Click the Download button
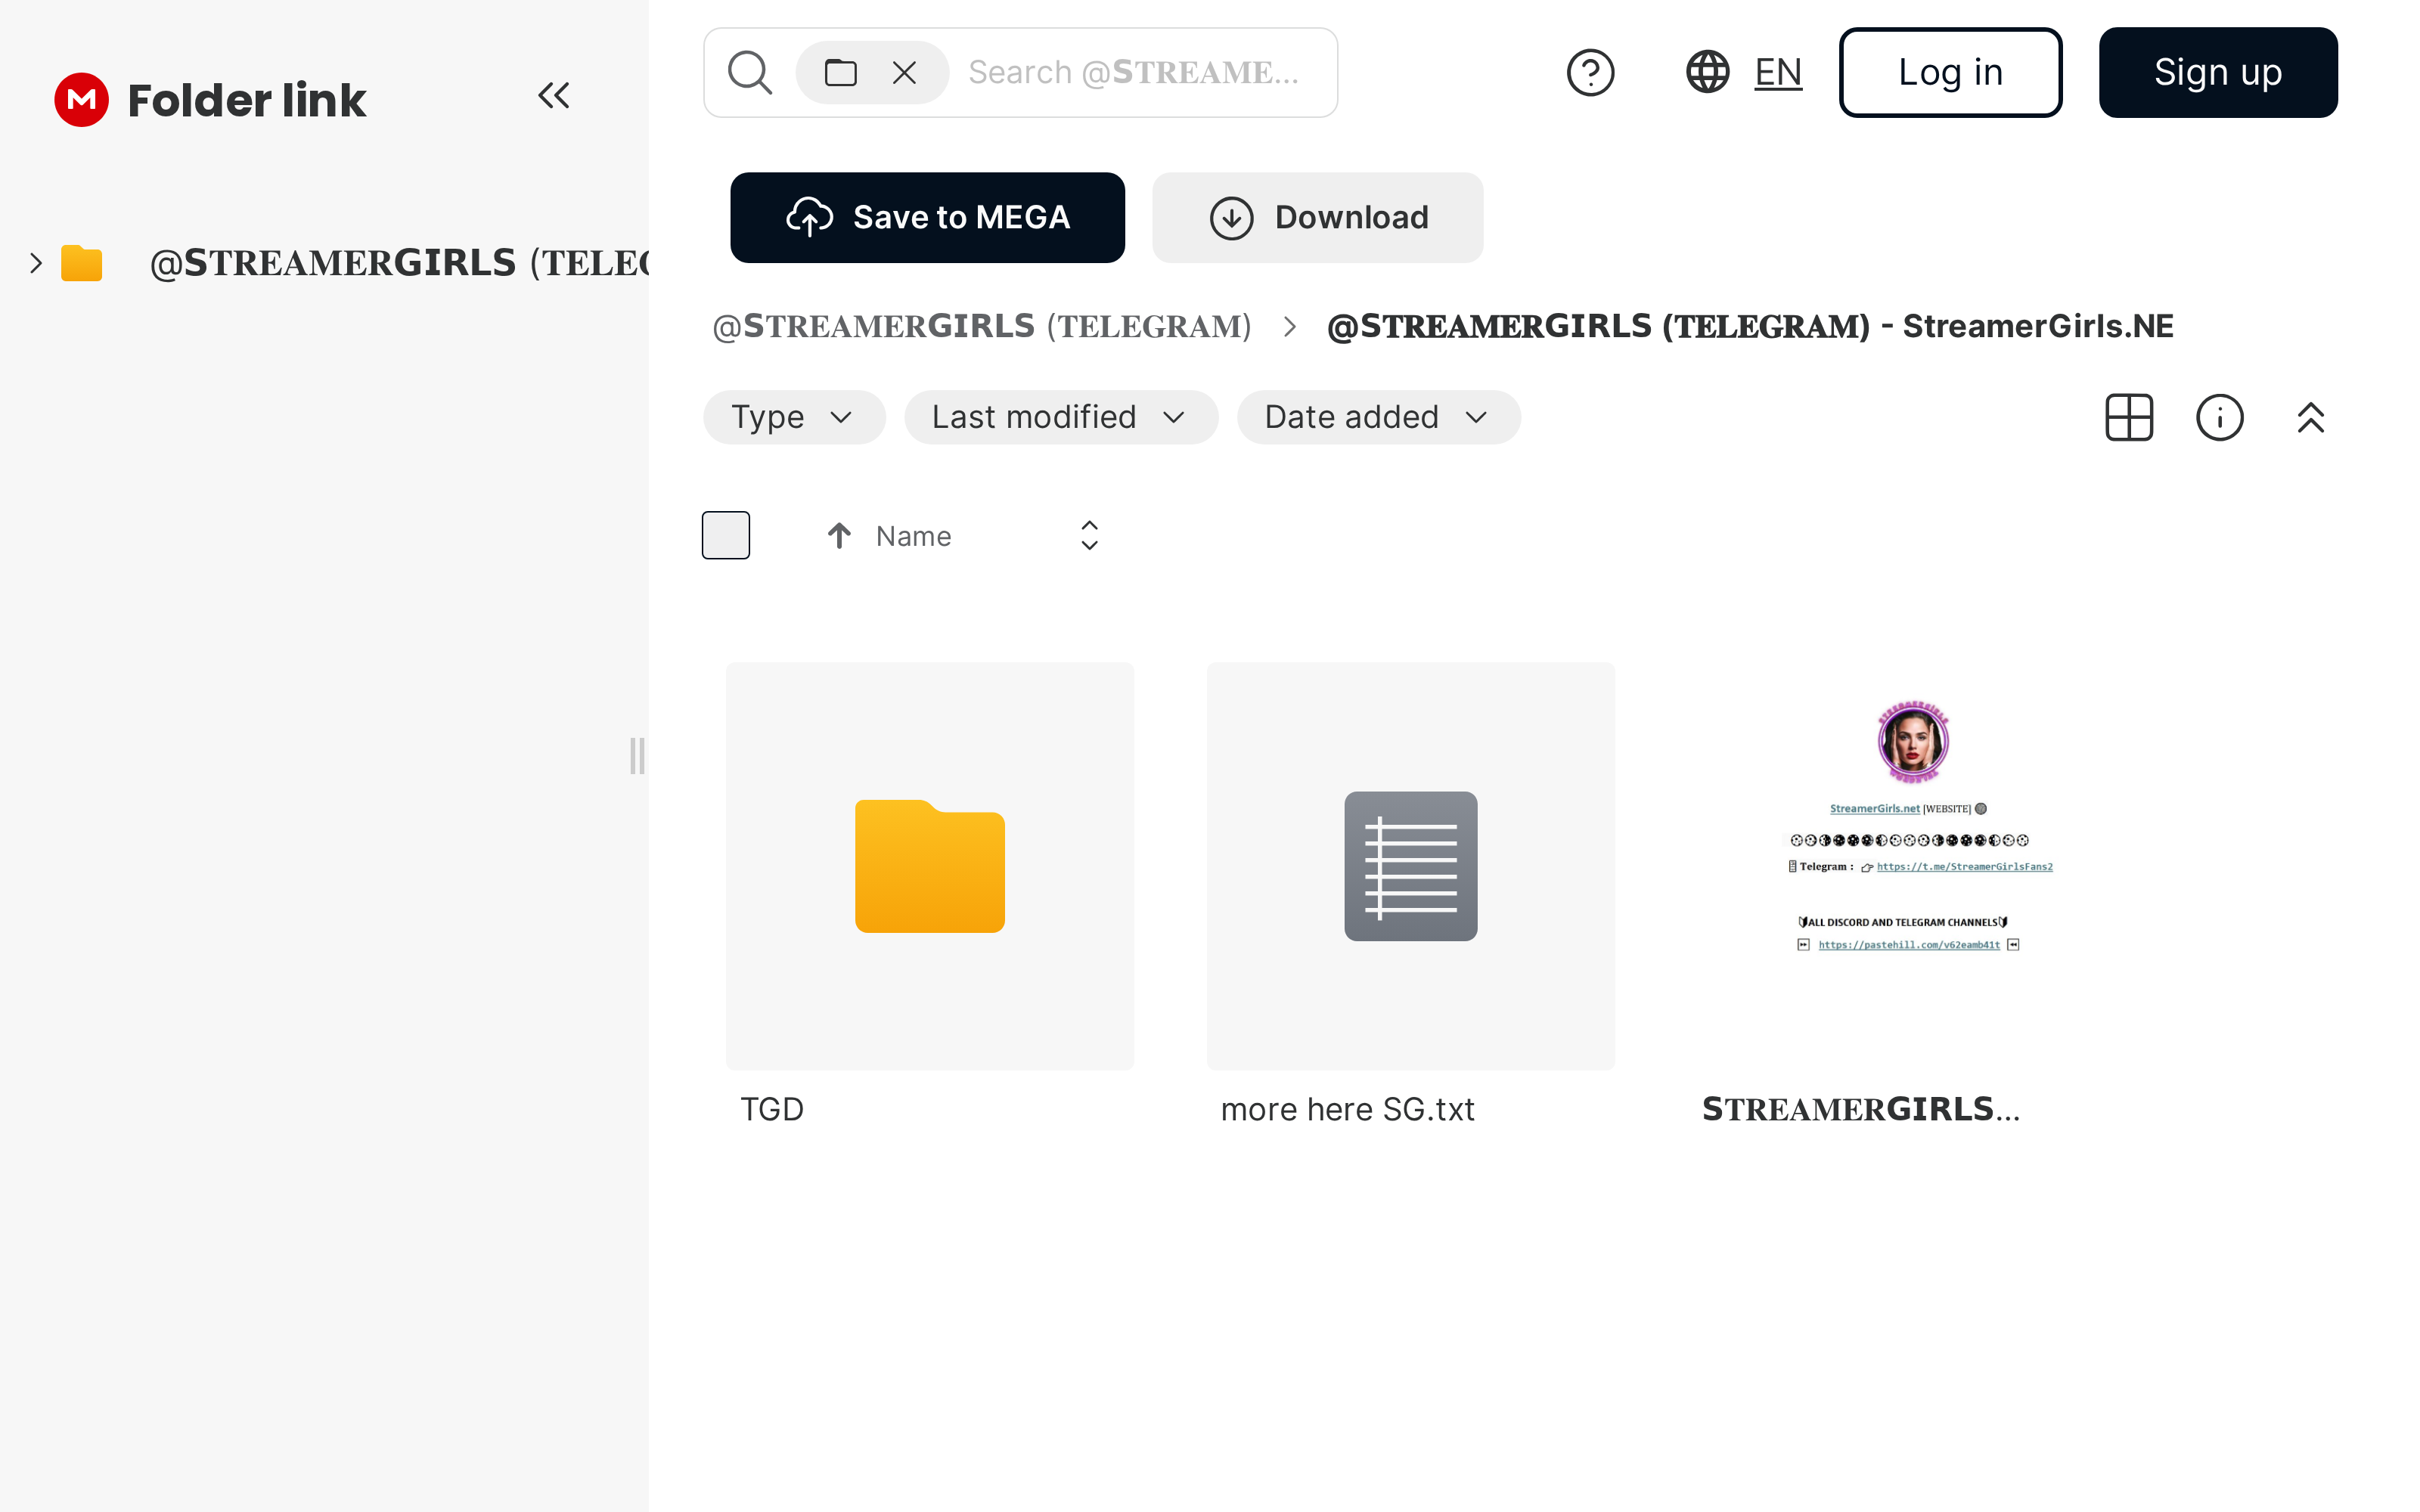This screenshot has height=1512, width=2420. 1317,217
